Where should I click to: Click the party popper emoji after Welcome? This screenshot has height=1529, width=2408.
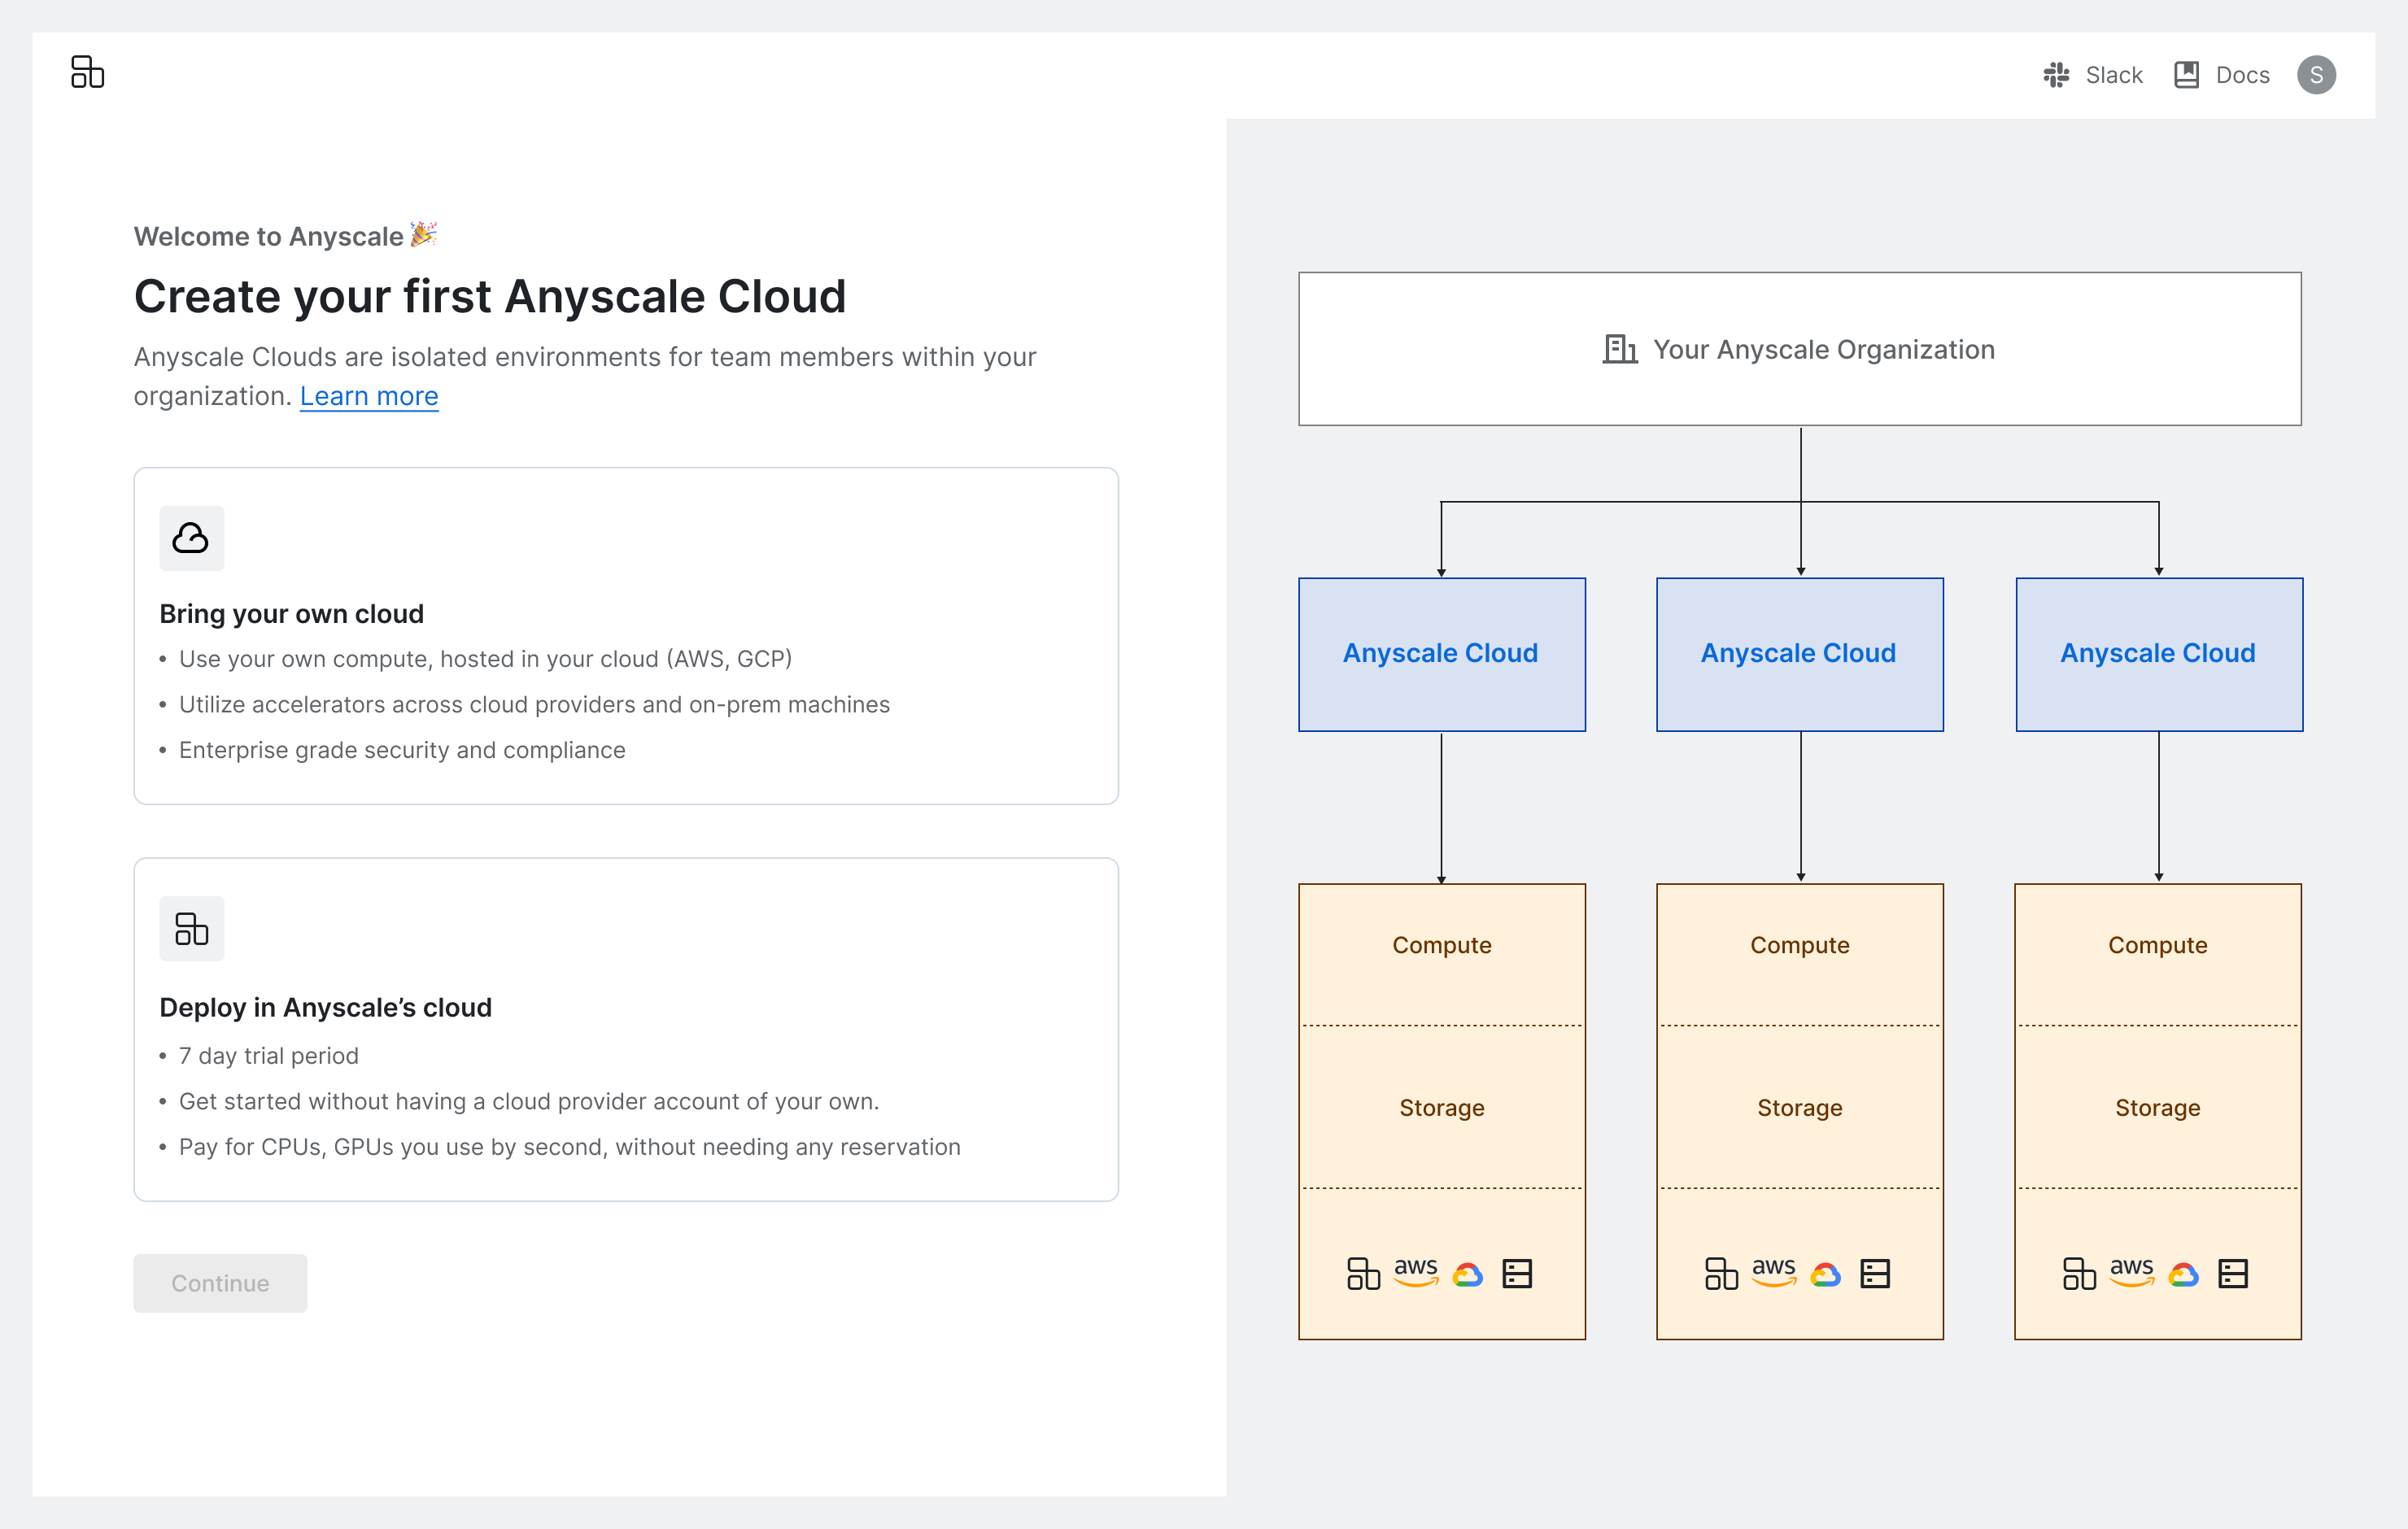point(424,234)
